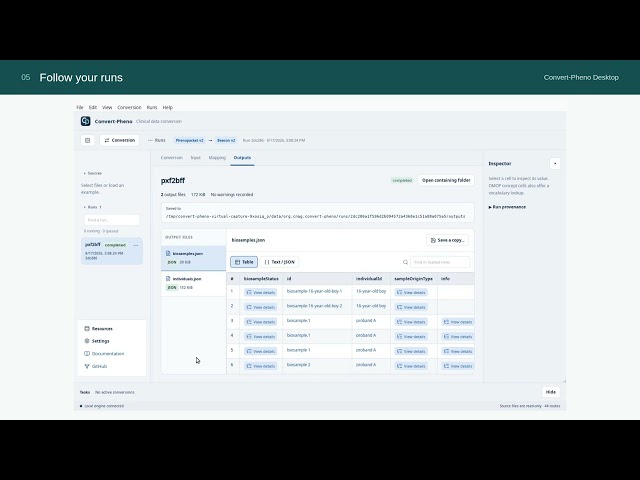The height and width of the screenshot is (480, 640).
Task: Switch to Table view
Action: [x=244, y=262]
